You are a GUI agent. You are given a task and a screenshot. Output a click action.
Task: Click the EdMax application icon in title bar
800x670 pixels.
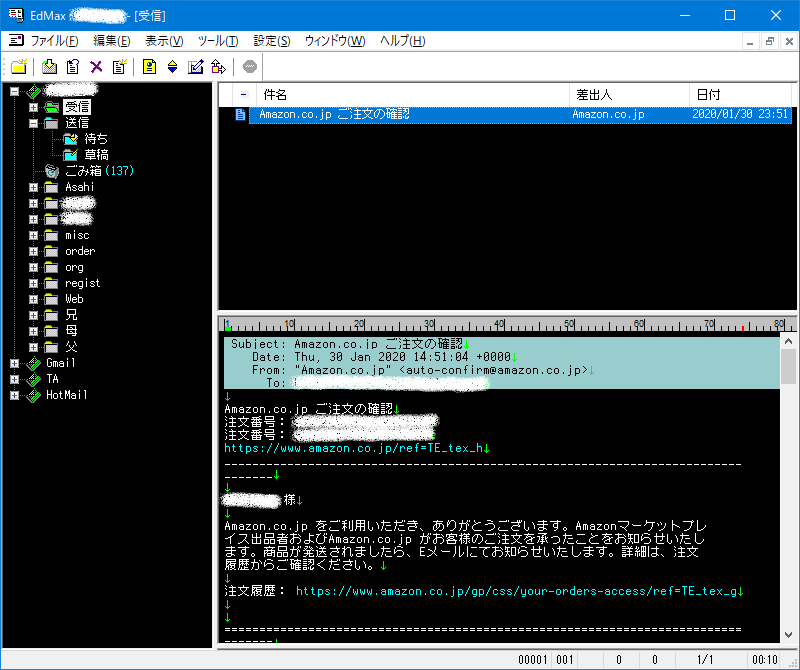(15, 15)
